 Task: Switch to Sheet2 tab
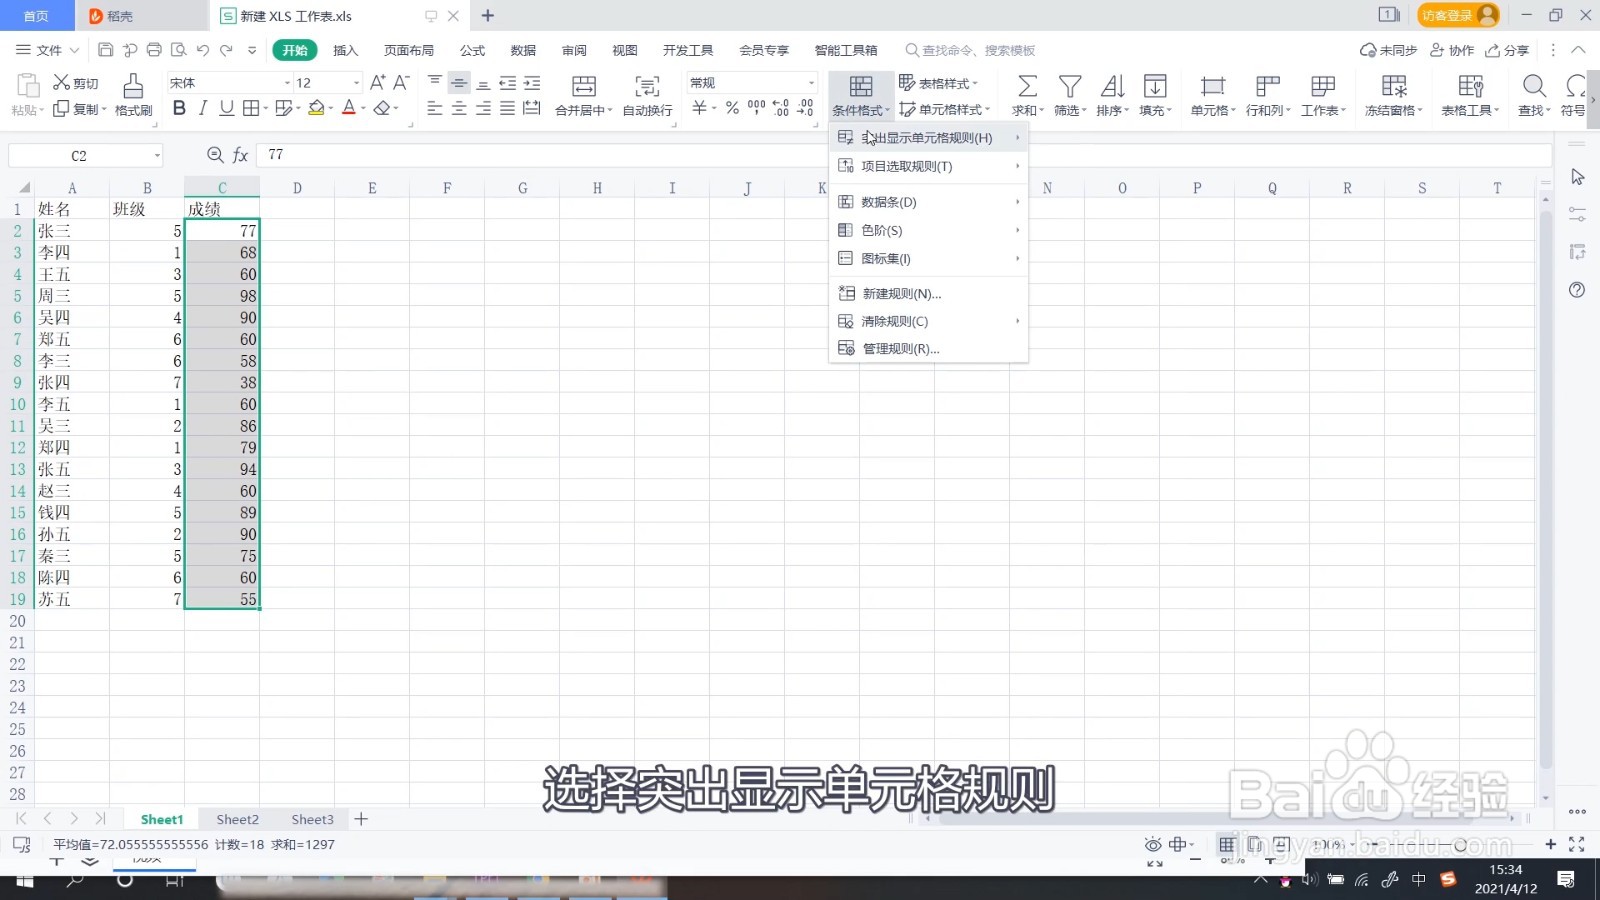(237, 819)
